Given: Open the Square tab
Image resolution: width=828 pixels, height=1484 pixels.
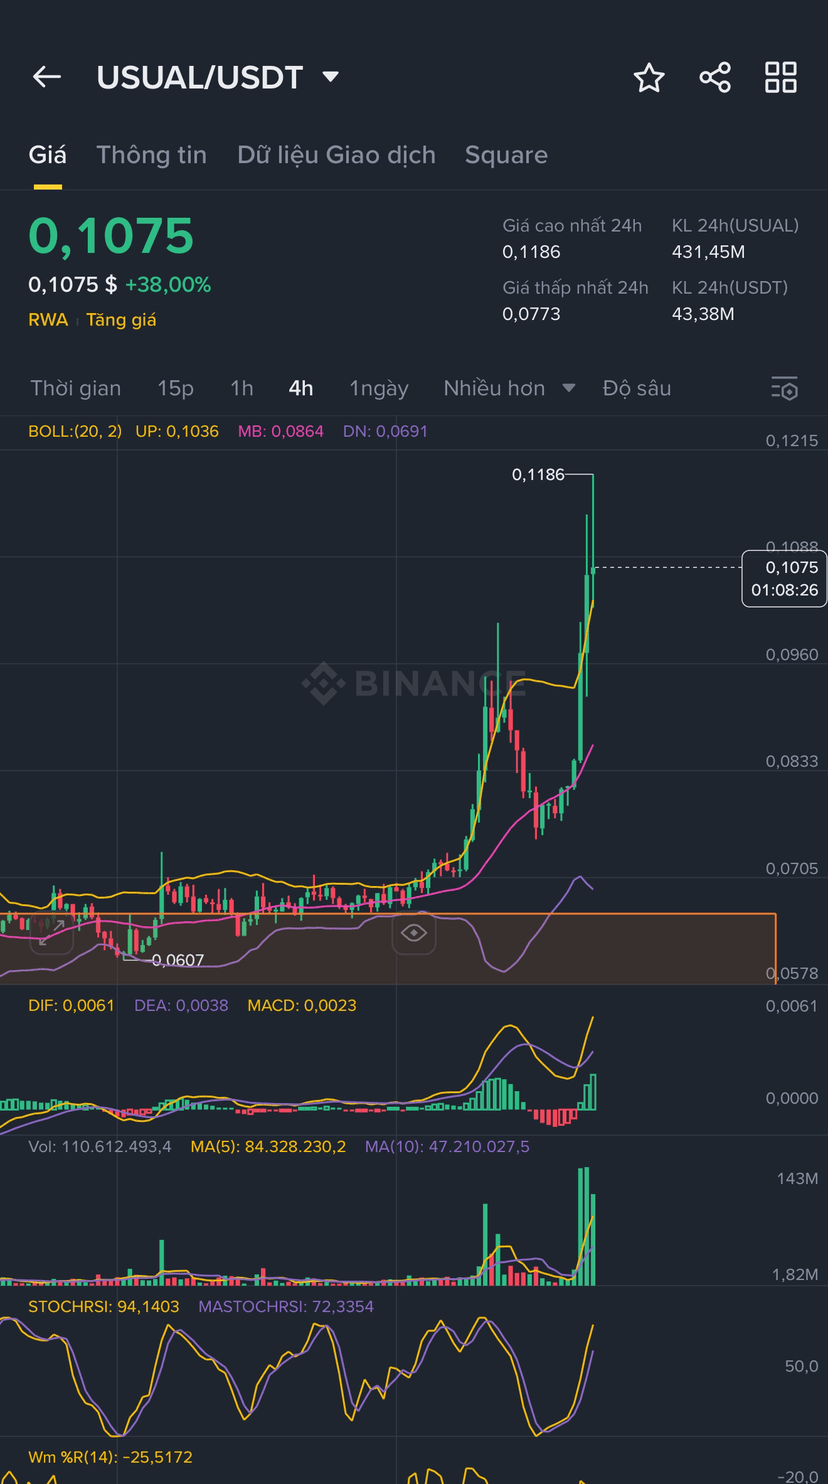Looking at the screenshot, I should pyautogui.click(x=506, y=155).
